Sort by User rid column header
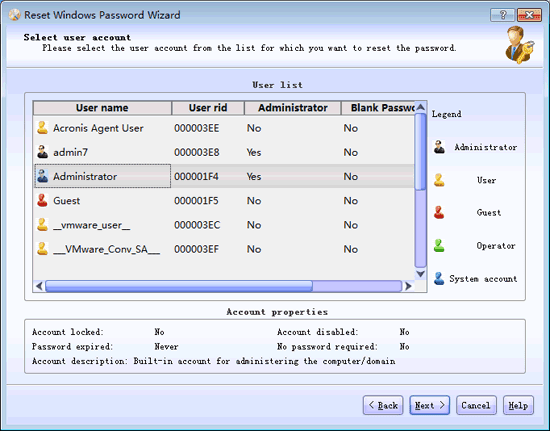The image size is (550, 431). pyautogui.click(x=208, y=108)
